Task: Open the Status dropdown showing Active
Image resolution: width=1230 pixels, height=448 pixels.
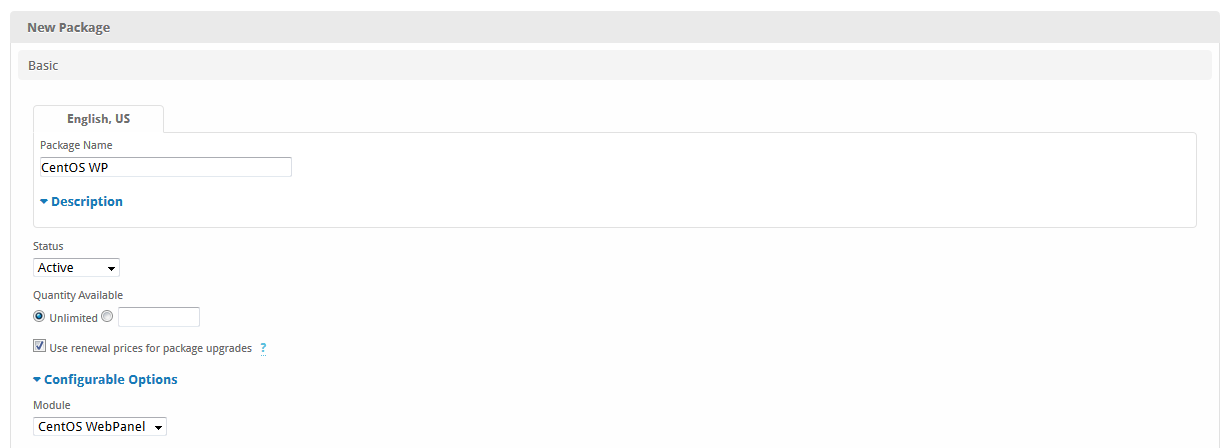Action: tap(76, 268)
